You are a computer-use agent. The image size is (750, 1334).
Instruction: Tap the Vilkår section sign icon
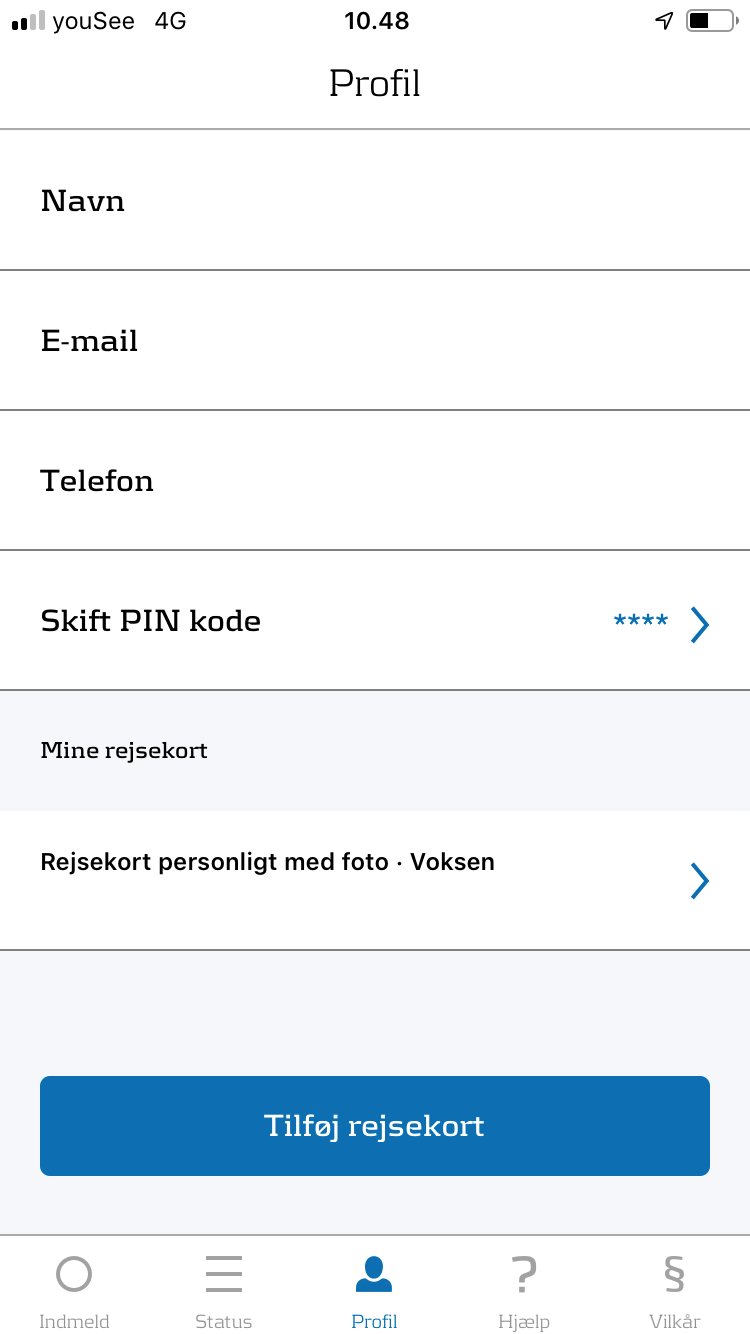pyautogui.click(x=674, y=1274)
